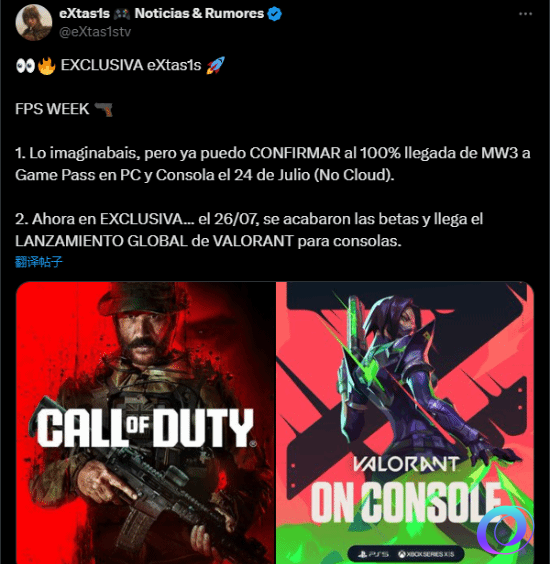Click the blue verified badge

(x=275, y=14)
